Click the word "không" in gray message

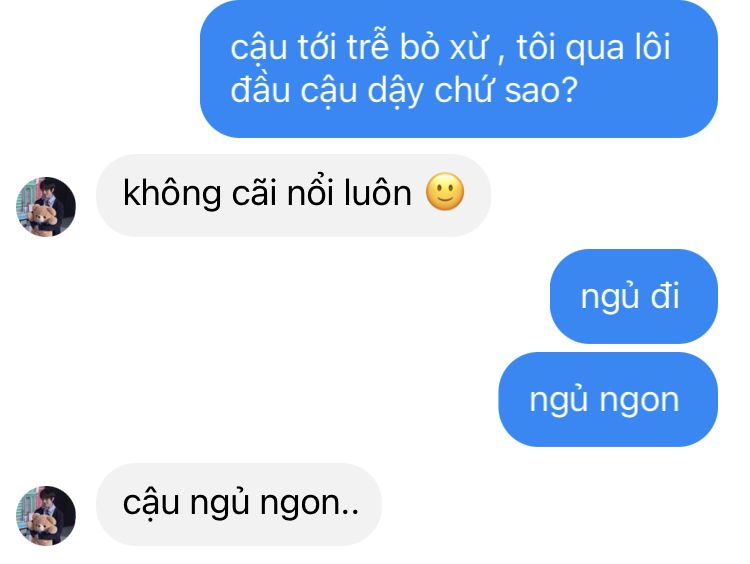172,193
